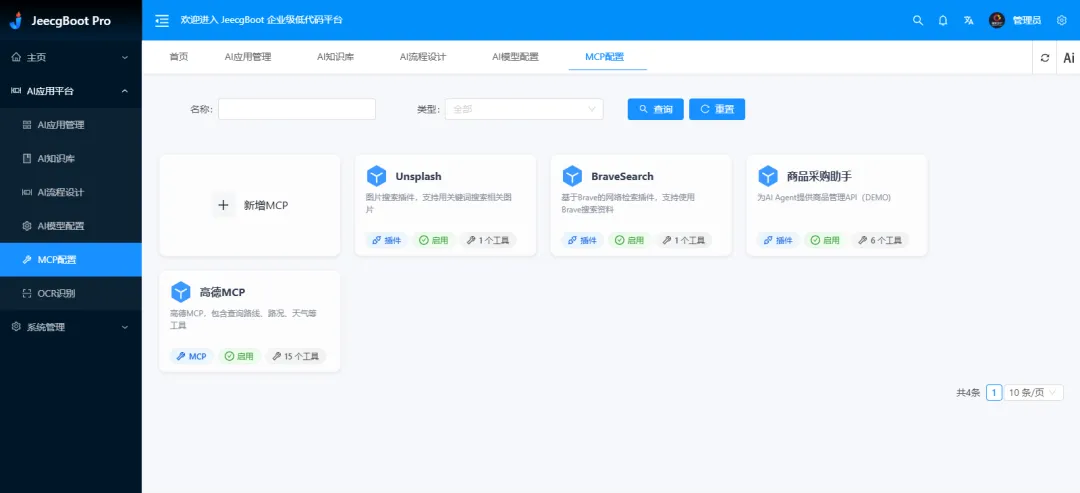This screenshot has height=493, width=1080.
Task: Click the 插件 tag on 商品采购助手 card
Action: click(x=778, y=240)
